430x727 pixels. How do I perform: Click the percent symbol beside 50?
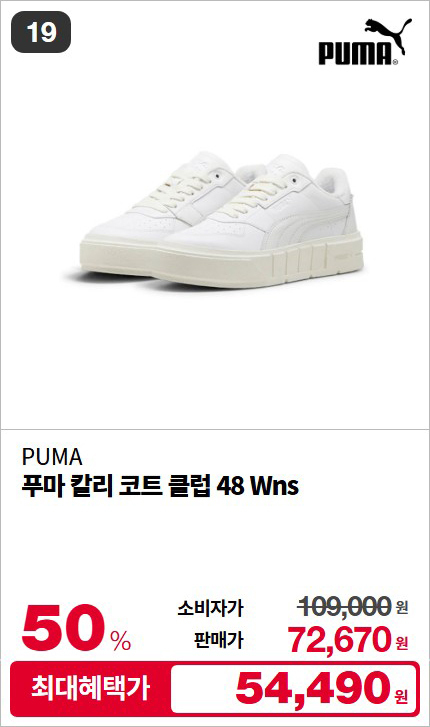[121, 641]
